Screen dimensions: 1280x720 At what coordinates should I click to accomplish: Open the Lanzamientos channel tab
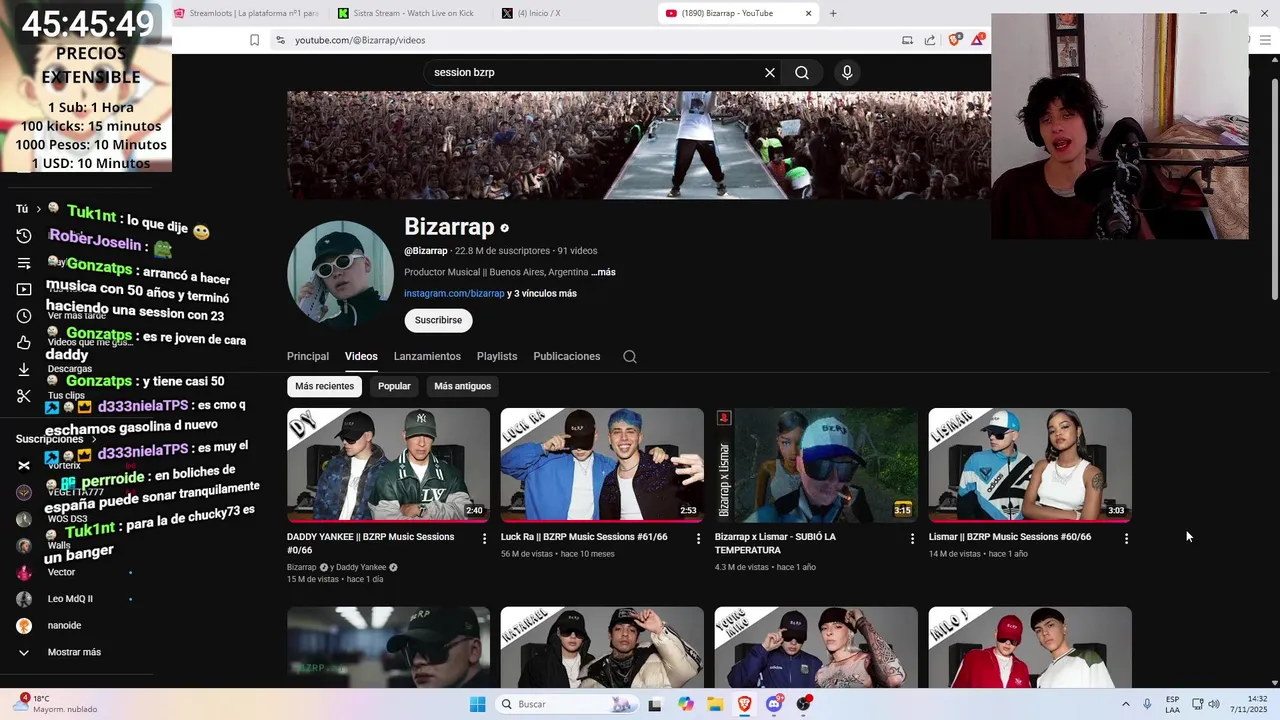click(x=427, y=356)
